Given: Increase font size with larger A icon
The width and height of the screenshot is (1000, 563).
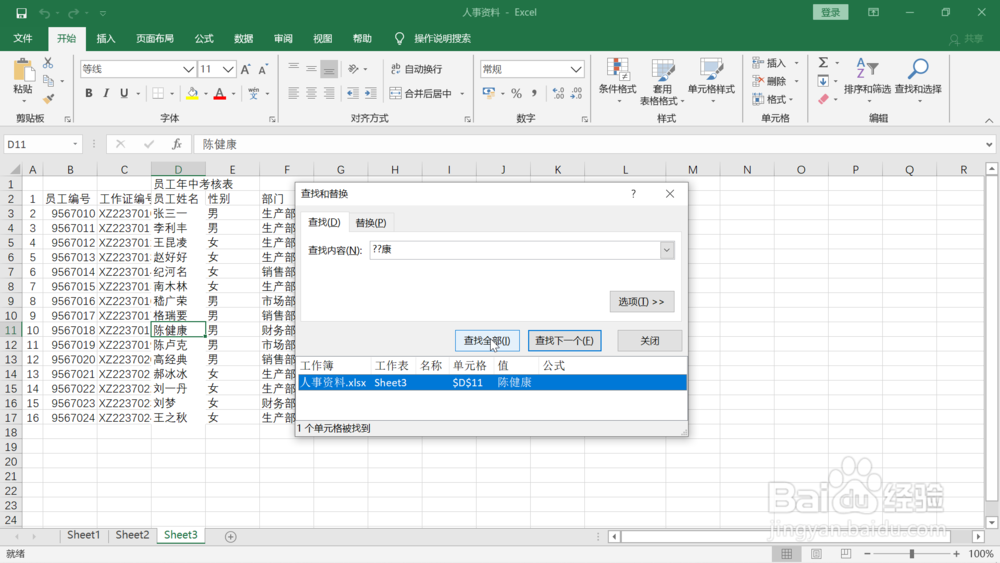Looking at the screenshot, I should click(246, 69).
